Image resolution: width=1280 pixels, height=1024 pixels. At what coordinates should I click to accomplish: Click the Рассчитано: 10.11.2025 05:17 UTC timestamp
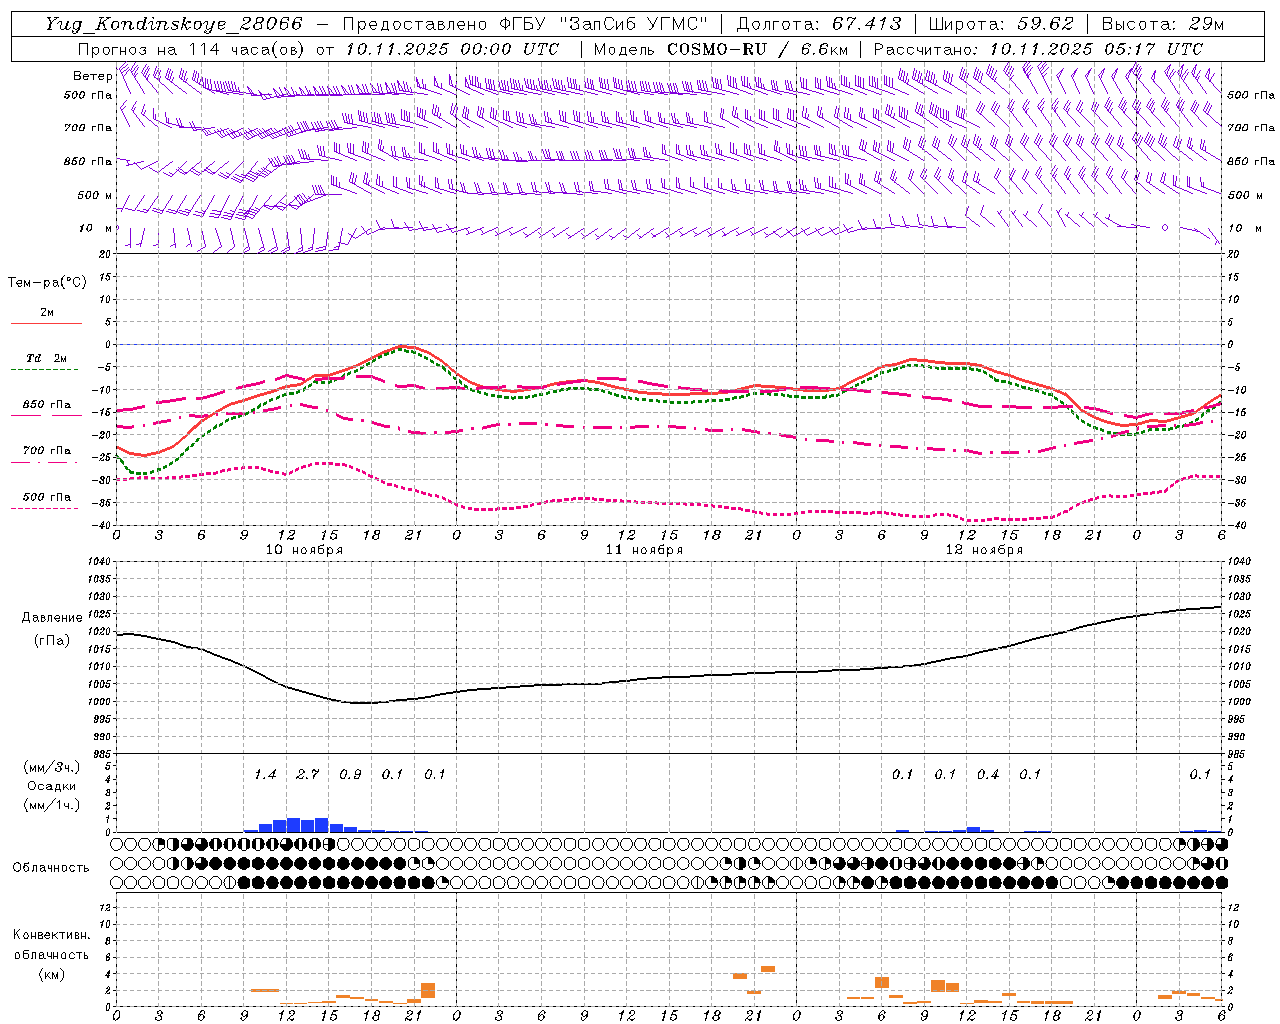pyautogui.click(x=1038, y=49)
